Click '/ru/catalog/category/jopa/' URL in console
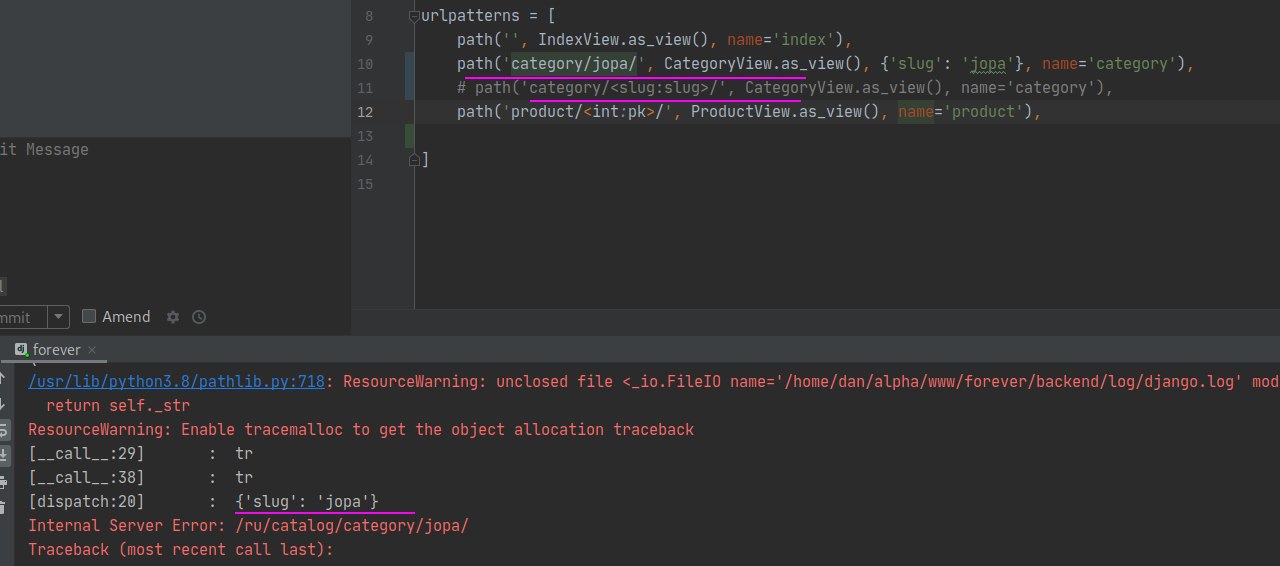The image size is (1280, 566). [x=352, y=525]
